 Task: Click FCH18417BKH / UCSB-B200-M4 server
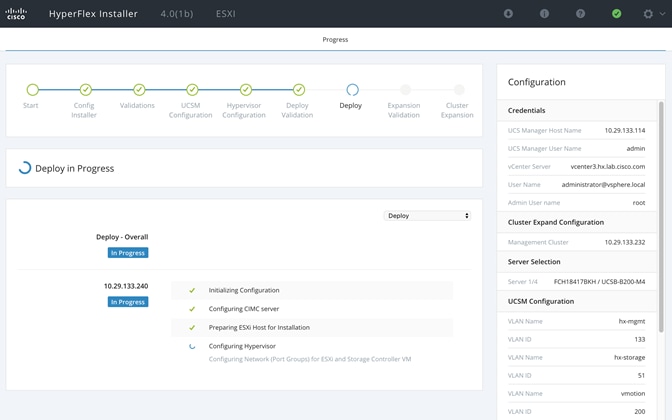click(x=599, y=282)
